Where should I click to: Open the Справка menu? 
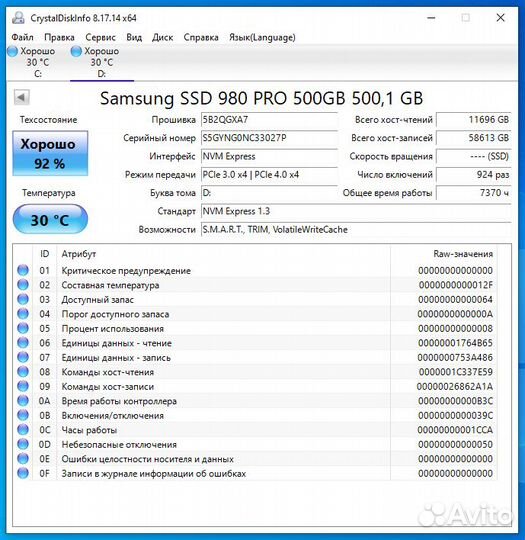pos(201,37)
